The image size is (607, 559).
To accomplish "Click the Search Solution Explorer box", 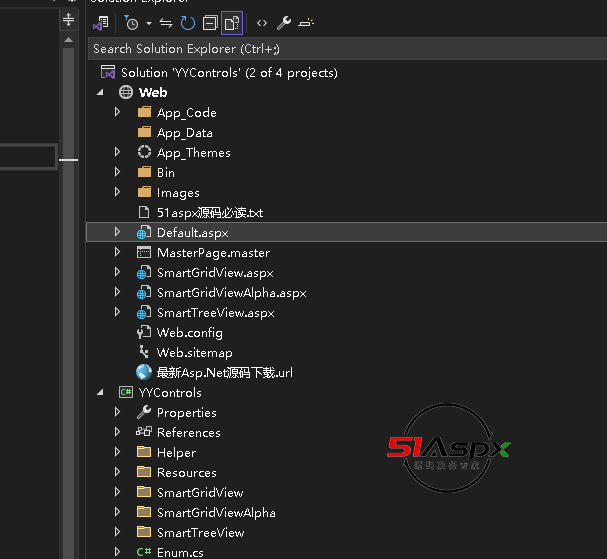I will pos(340,48).
